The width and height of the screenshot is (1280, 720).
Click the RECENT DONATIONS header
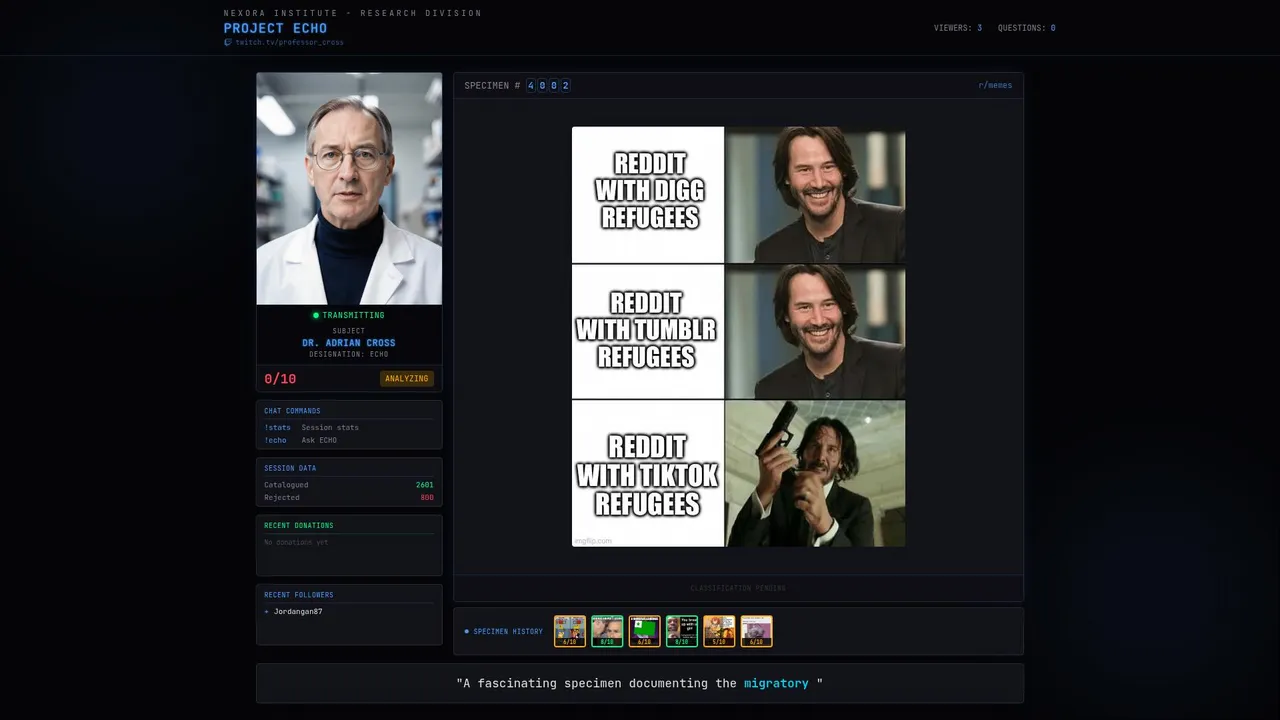click(299, 526)
